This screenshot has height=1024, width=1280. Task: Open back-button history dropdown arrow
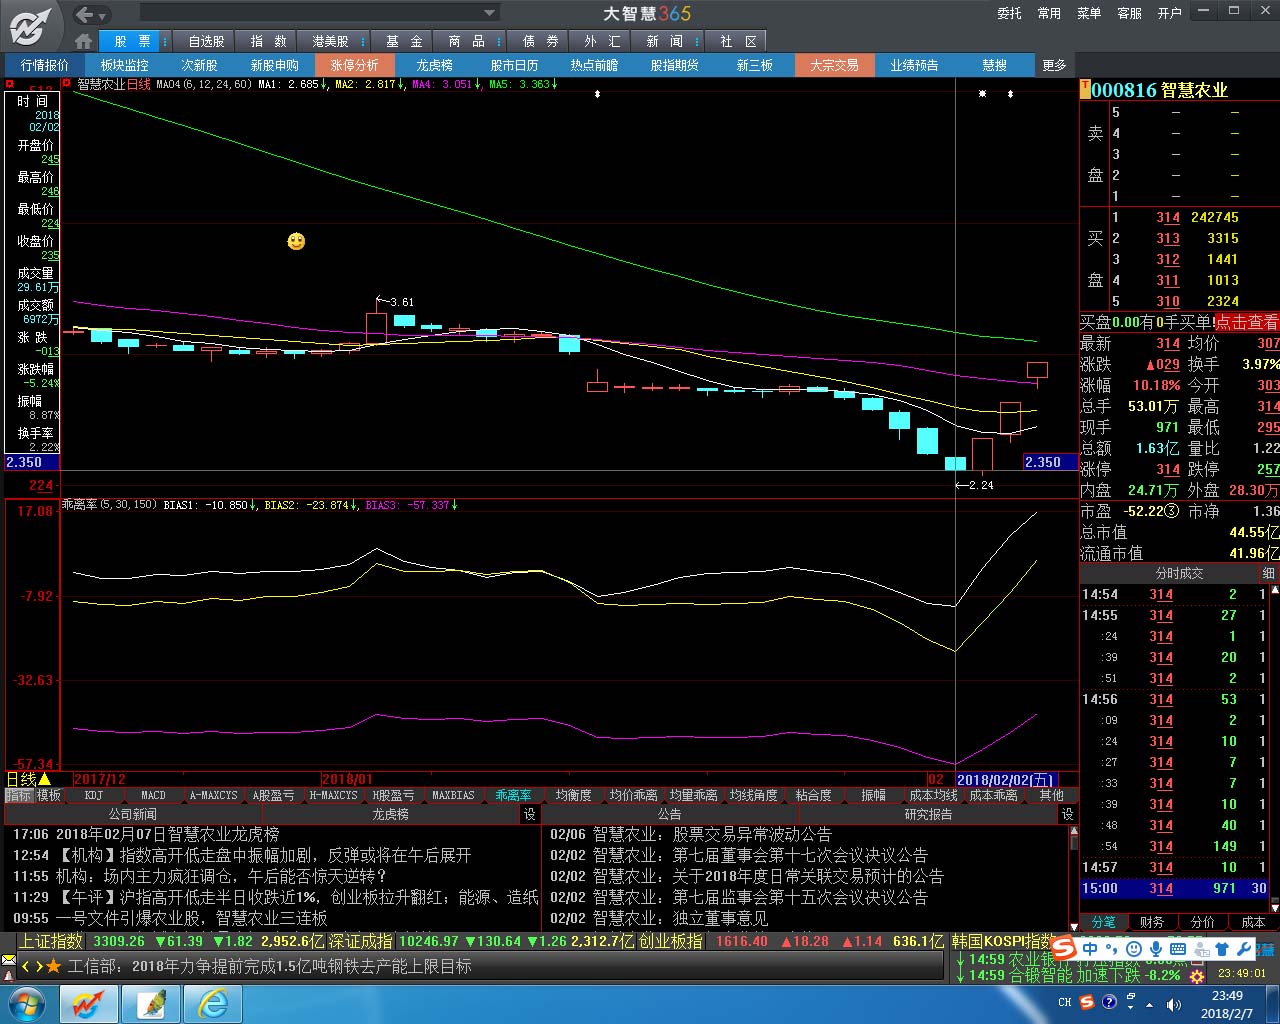coord(104,16)
